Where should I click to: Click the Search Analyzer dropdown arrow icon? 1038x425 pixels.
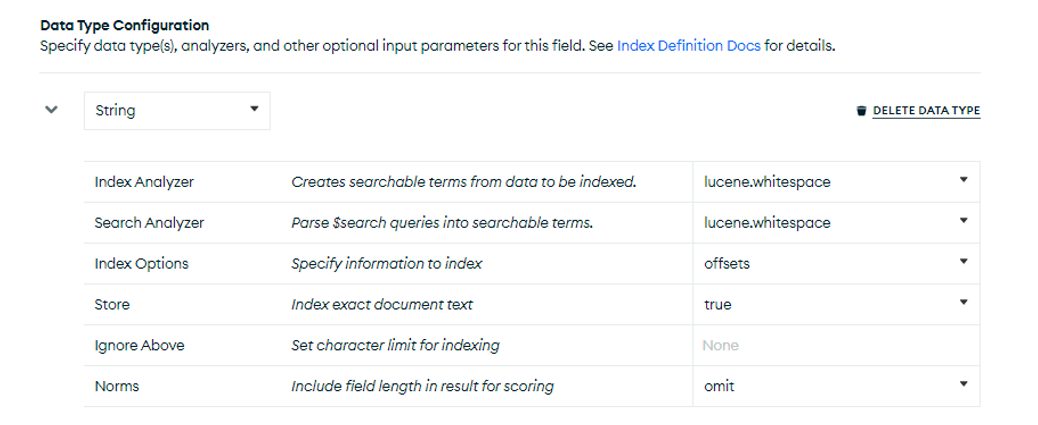(964, 220)
